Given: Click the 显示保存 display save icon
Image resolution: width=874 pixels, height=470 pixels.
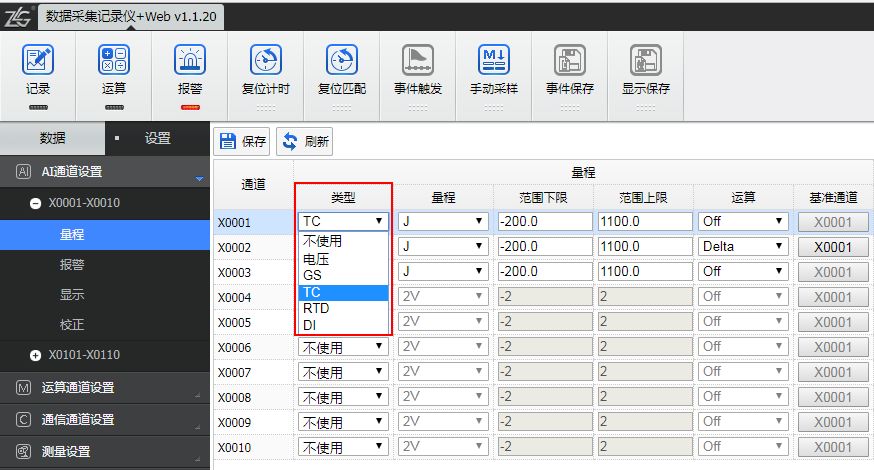Looking at the screenshot, I should point(645,62).
